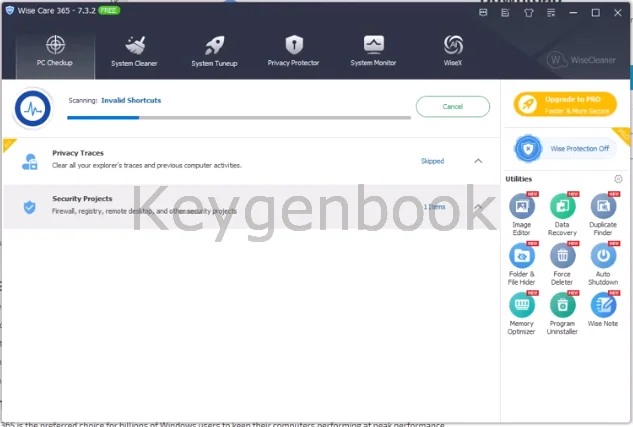Open the skin theme shirt icon

click(x=530, y=13)
